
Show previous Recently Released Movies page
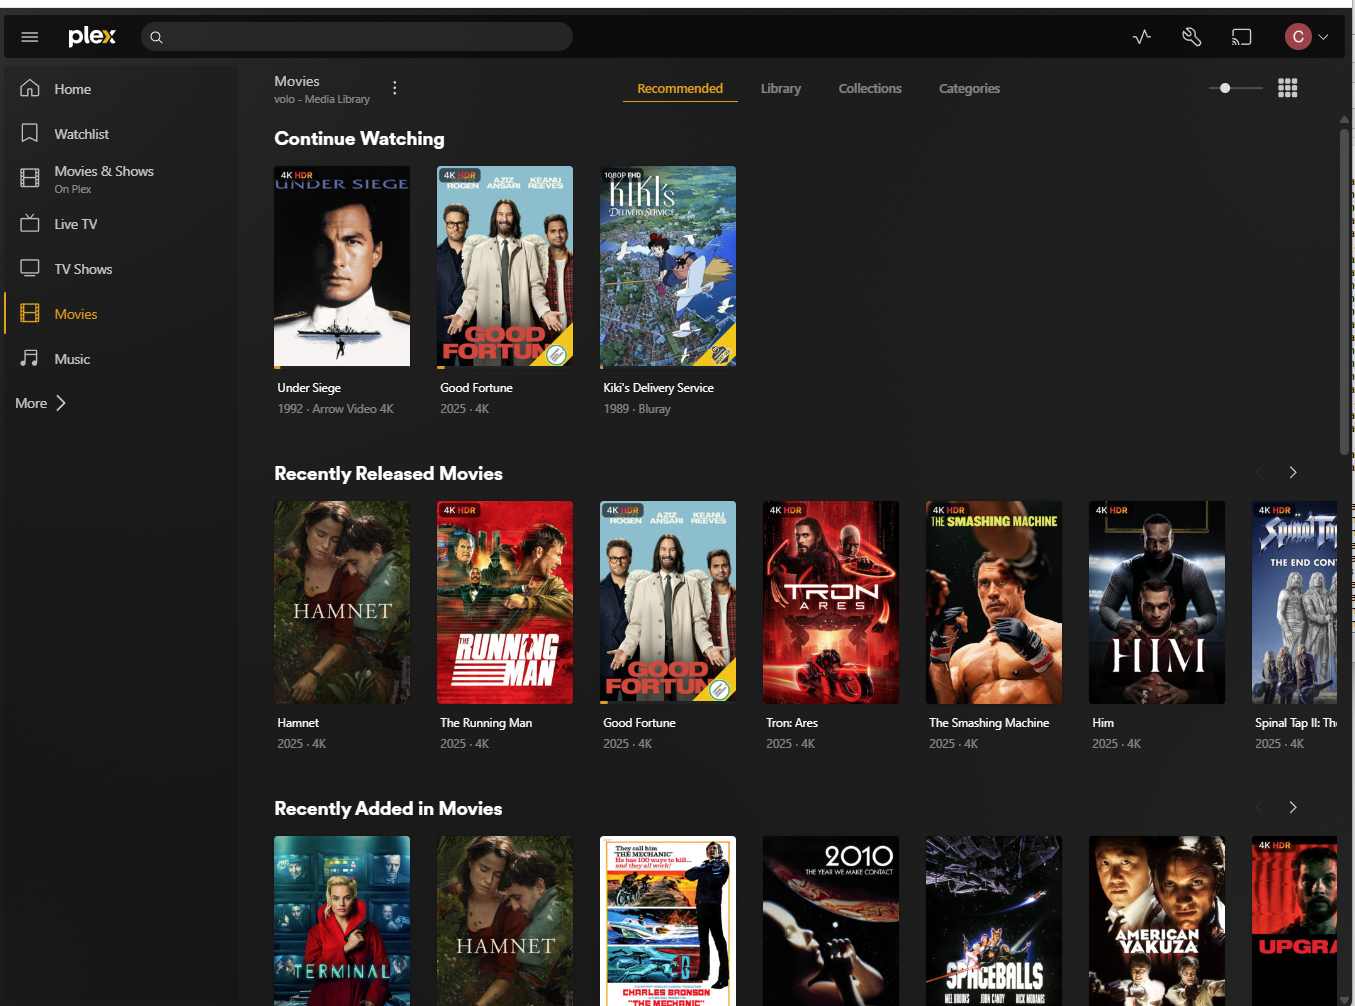[x=1259, y=472]
